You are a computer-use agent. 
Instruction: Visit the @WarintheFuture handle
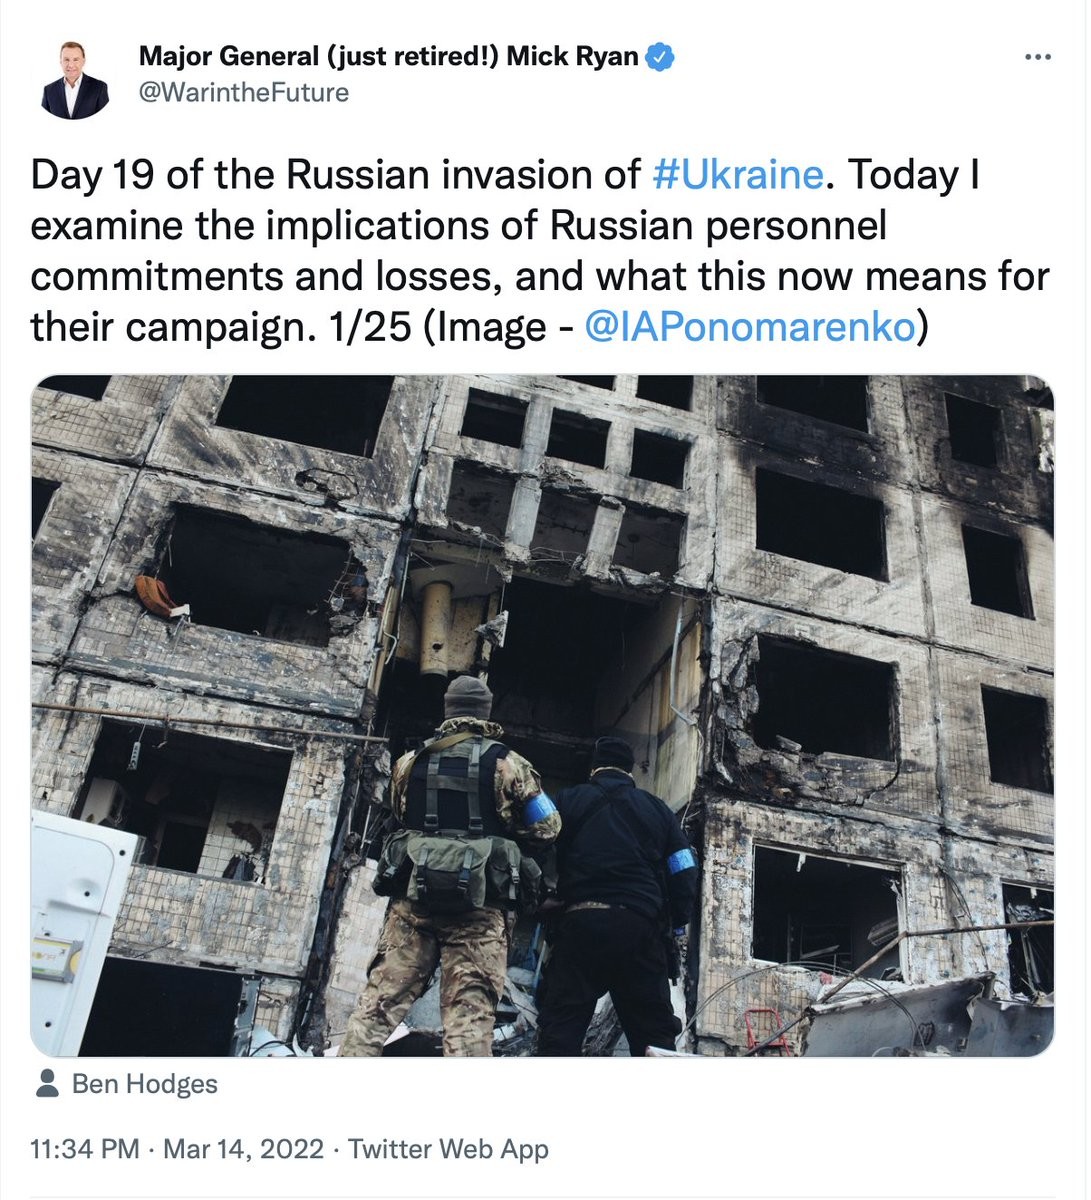(x=243, y=93)
